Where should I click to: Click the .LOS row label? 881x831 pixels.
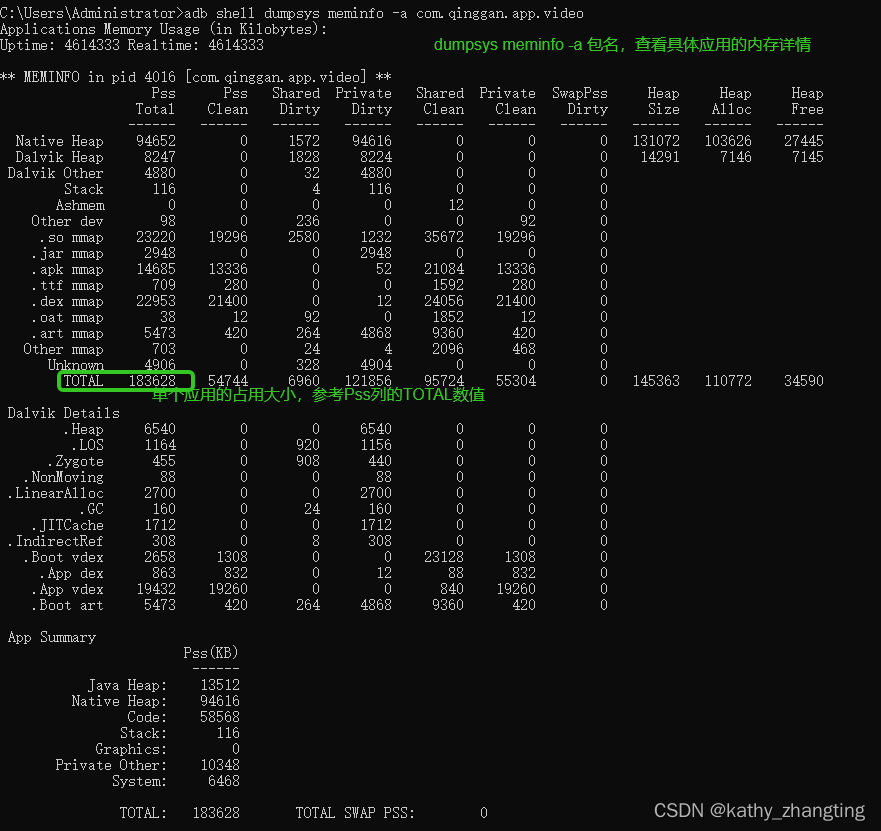88,446
